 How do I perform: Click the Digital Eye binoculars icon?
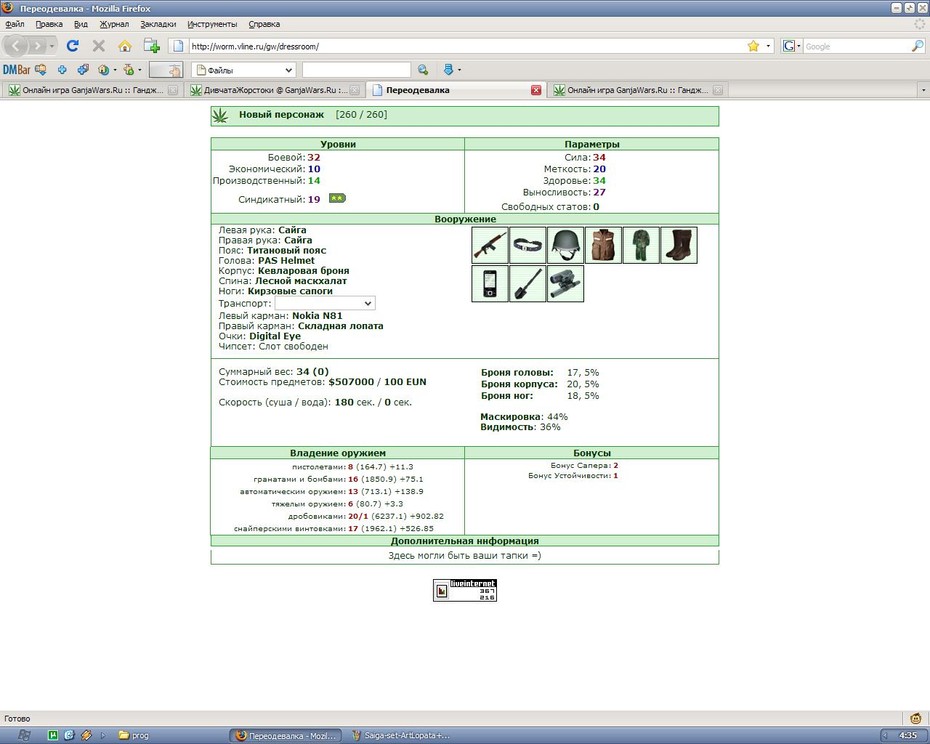pos(565,284)
